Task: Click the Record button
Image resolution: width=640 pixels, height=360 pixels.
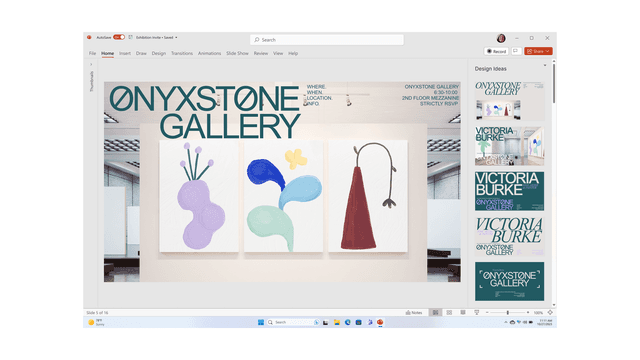Action: (496, 51)
